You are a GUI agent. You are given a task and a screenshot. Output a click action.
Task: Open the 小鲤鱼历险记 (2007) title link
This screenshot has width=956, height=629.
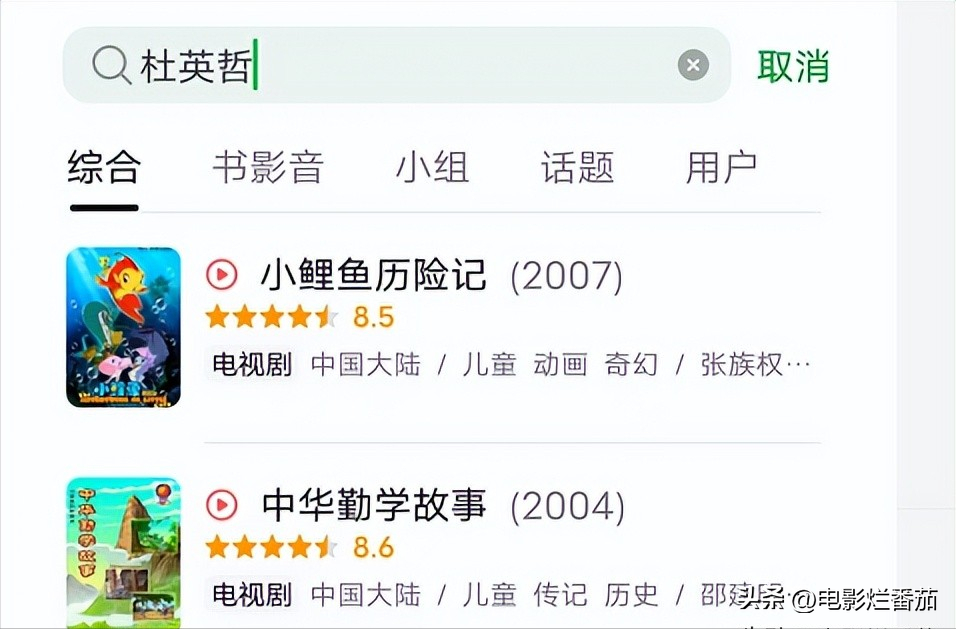click(442, 275)
